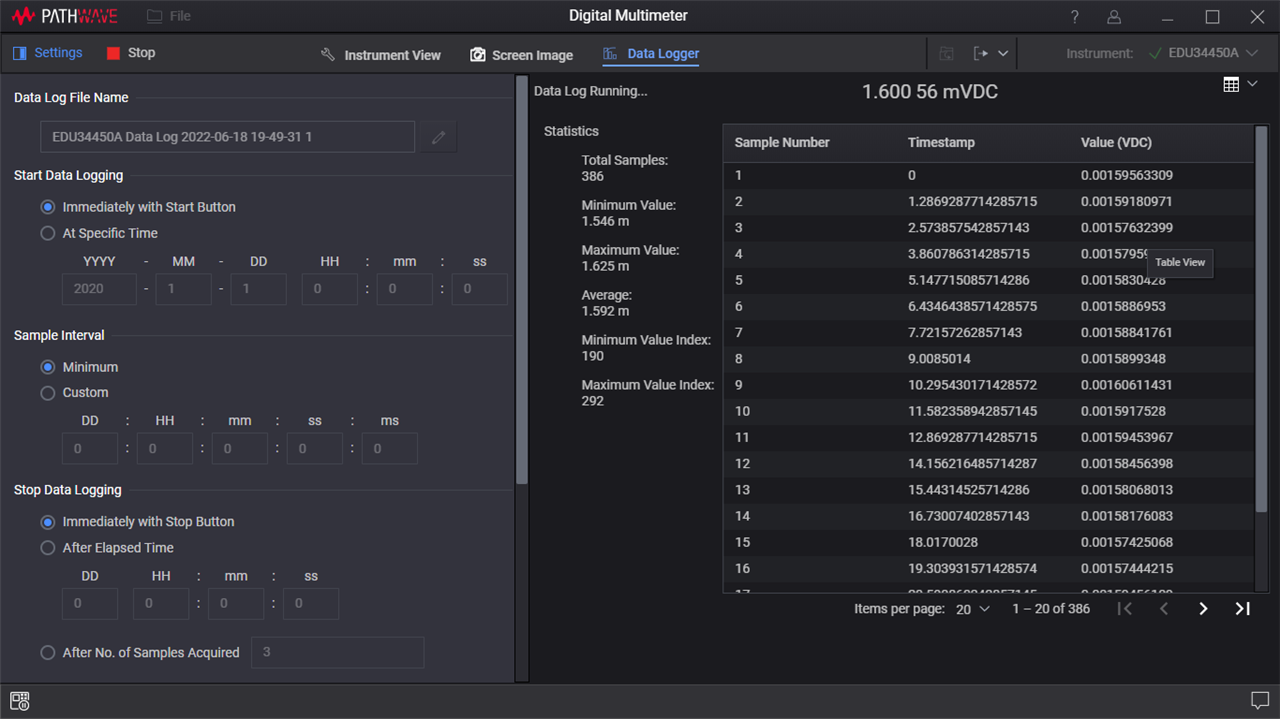Go to previous page of table
Viewport: 1280px width, 719px height.
click(x=1164, y=609)
